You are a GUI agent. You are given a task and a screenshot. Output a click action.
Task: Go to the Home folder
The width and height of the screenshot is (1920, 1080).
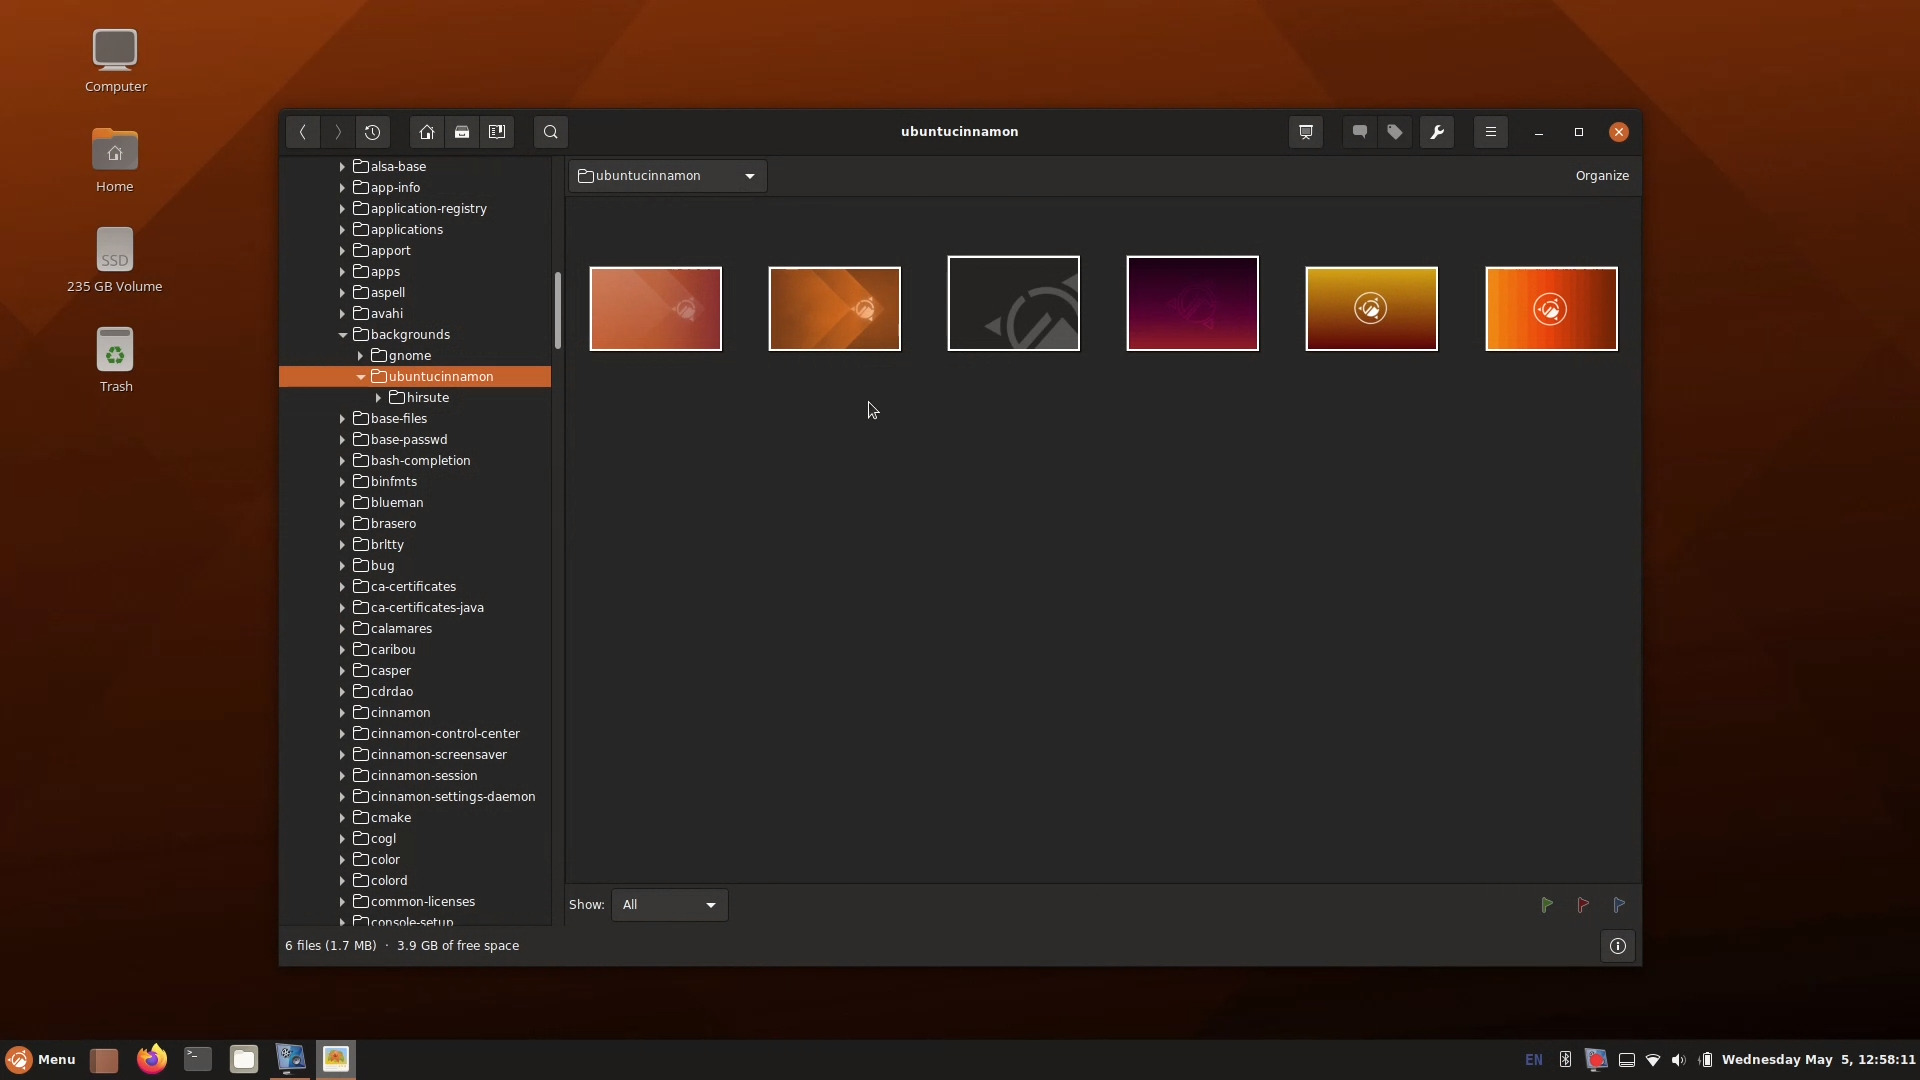tap(427, 131)
